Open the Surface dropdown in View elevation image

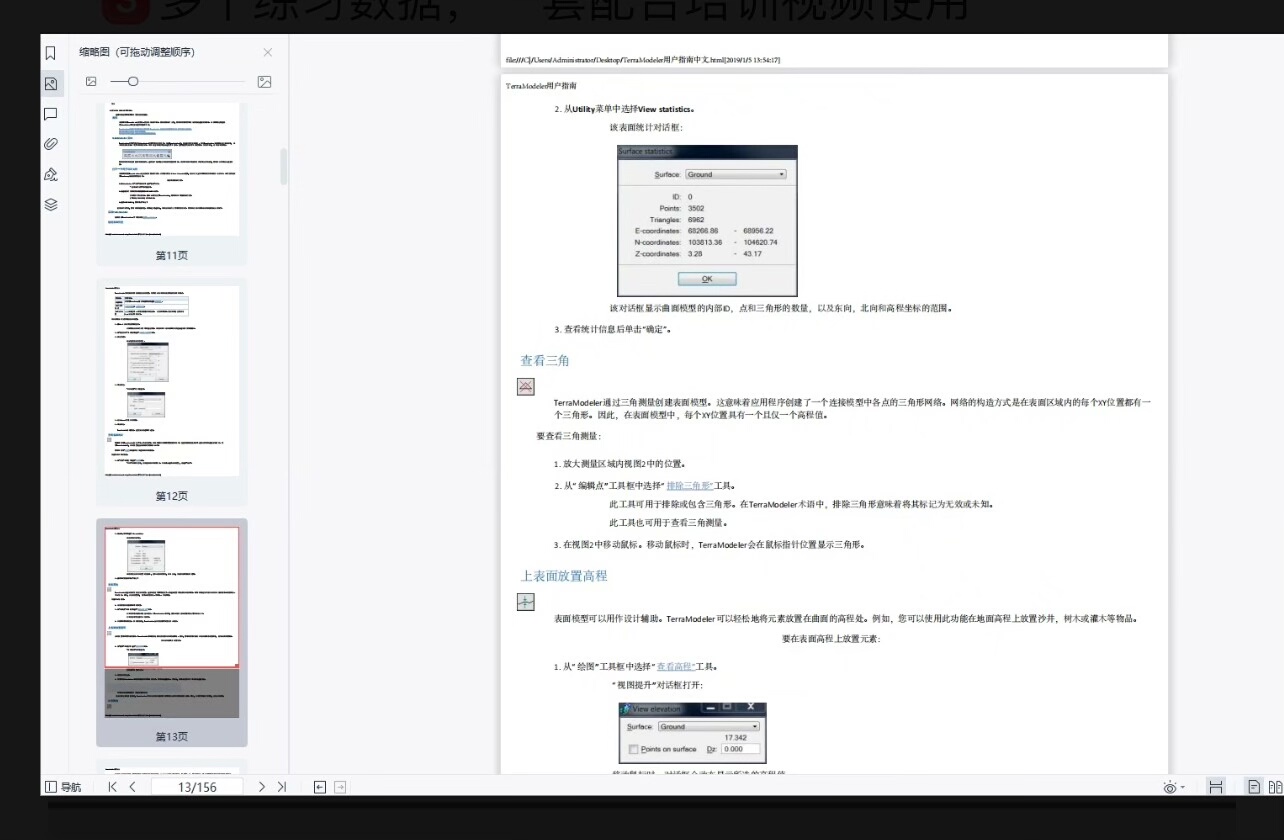(708, 727)
